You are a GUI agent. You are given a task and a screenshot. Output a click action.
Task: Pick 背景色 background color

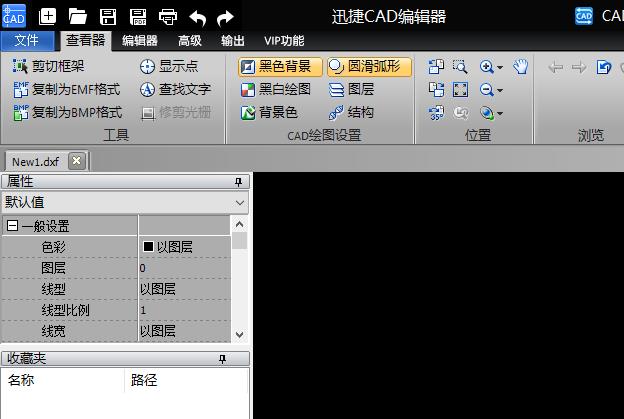coord(269,113)
